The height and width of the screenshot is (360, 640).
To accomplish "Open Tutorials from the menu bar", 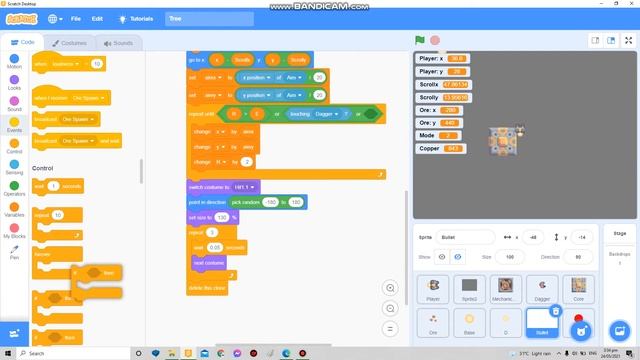I will click(x=136, y=19).
